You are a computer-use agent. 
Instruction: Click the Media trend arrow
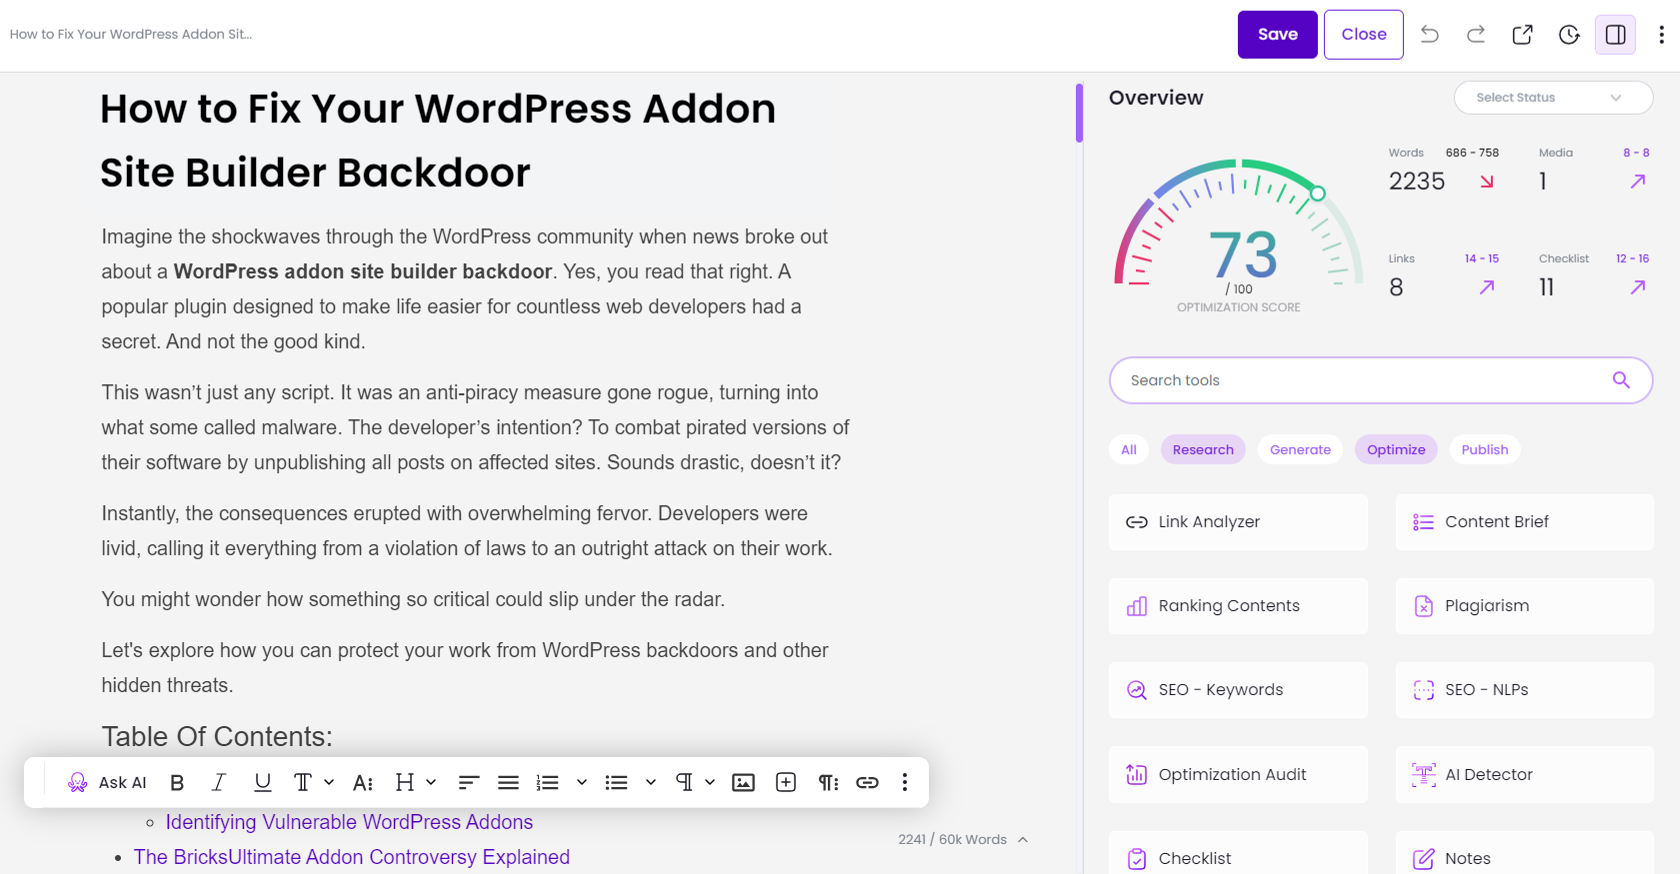tap(1637, 181)
